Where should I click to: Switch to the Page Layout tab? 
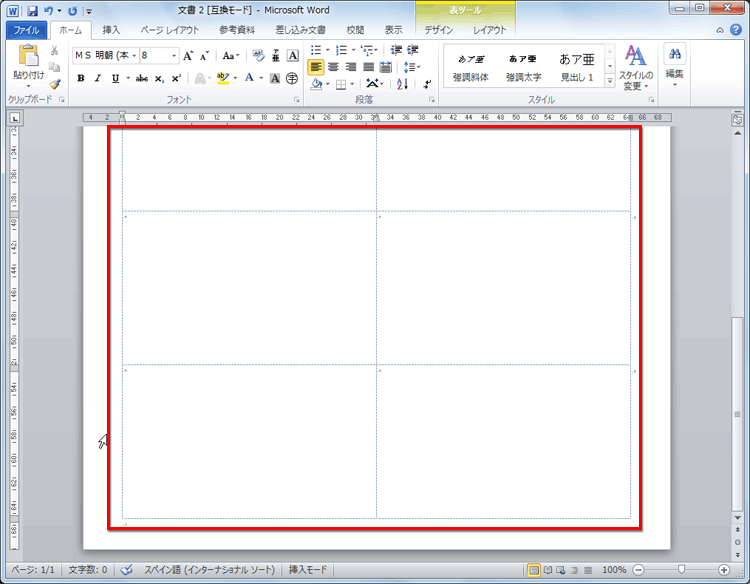(170, 30)
